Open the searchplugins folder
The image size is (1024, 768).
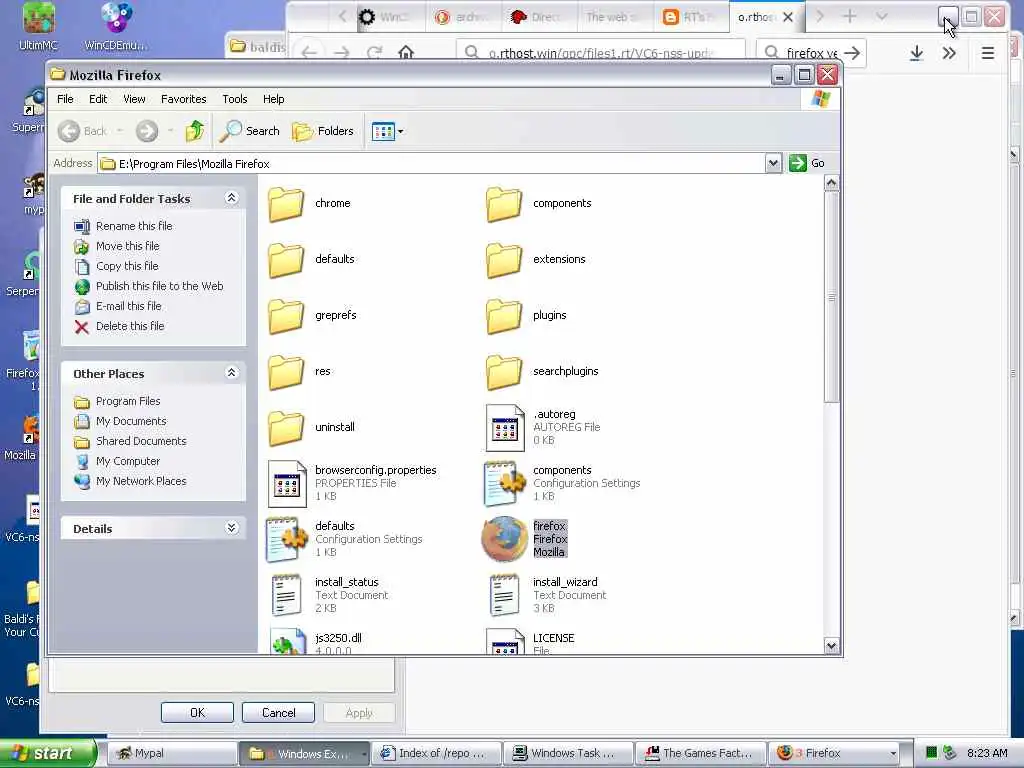click(x=504, y=372)
